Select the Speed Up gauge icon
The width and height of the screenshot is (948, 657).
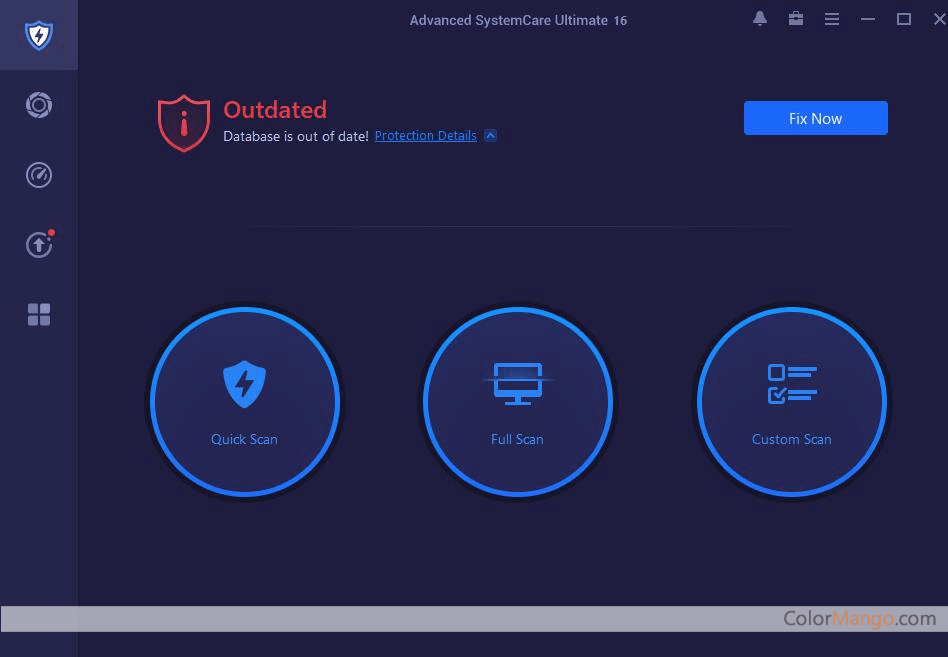tap(38, 175)
